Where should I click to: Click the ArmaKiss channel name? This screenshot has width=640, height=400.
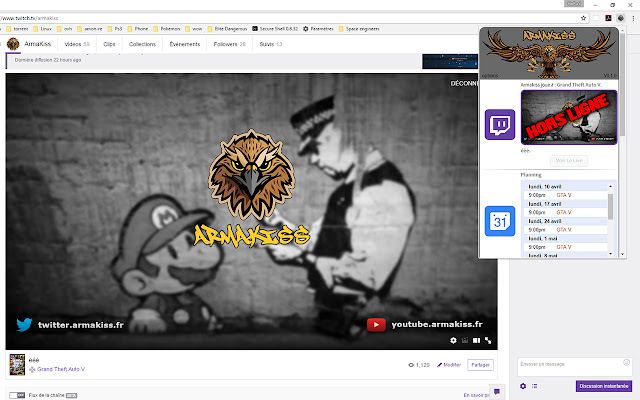pos(38,44)
